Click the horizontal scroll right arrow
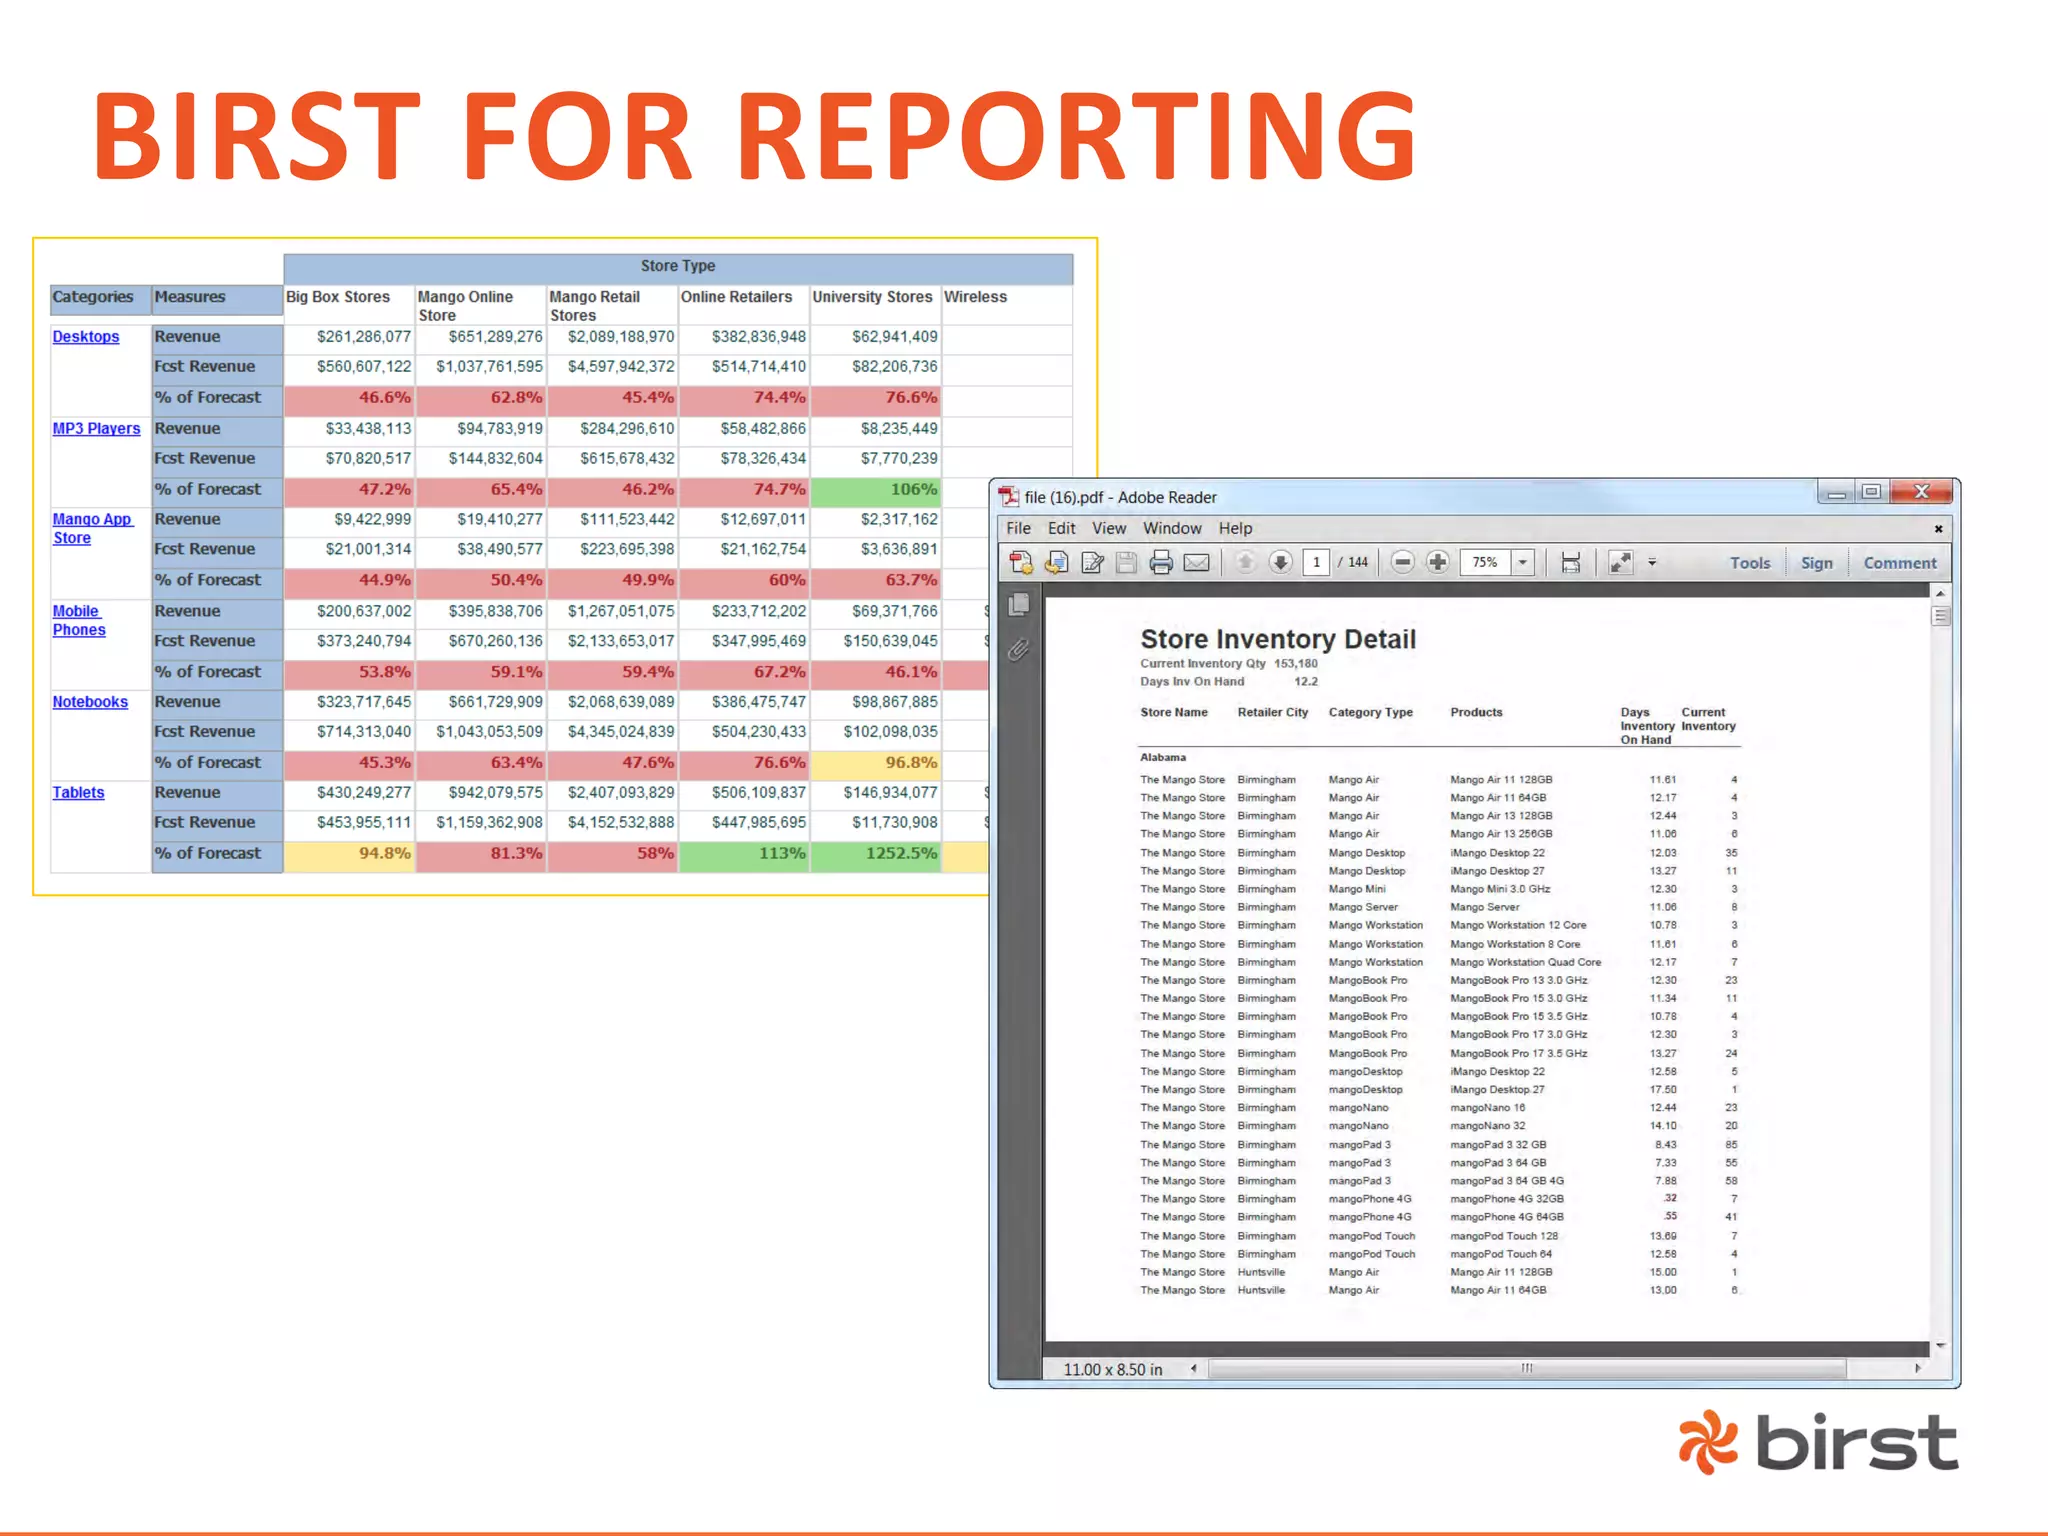 [1917, 1368]
